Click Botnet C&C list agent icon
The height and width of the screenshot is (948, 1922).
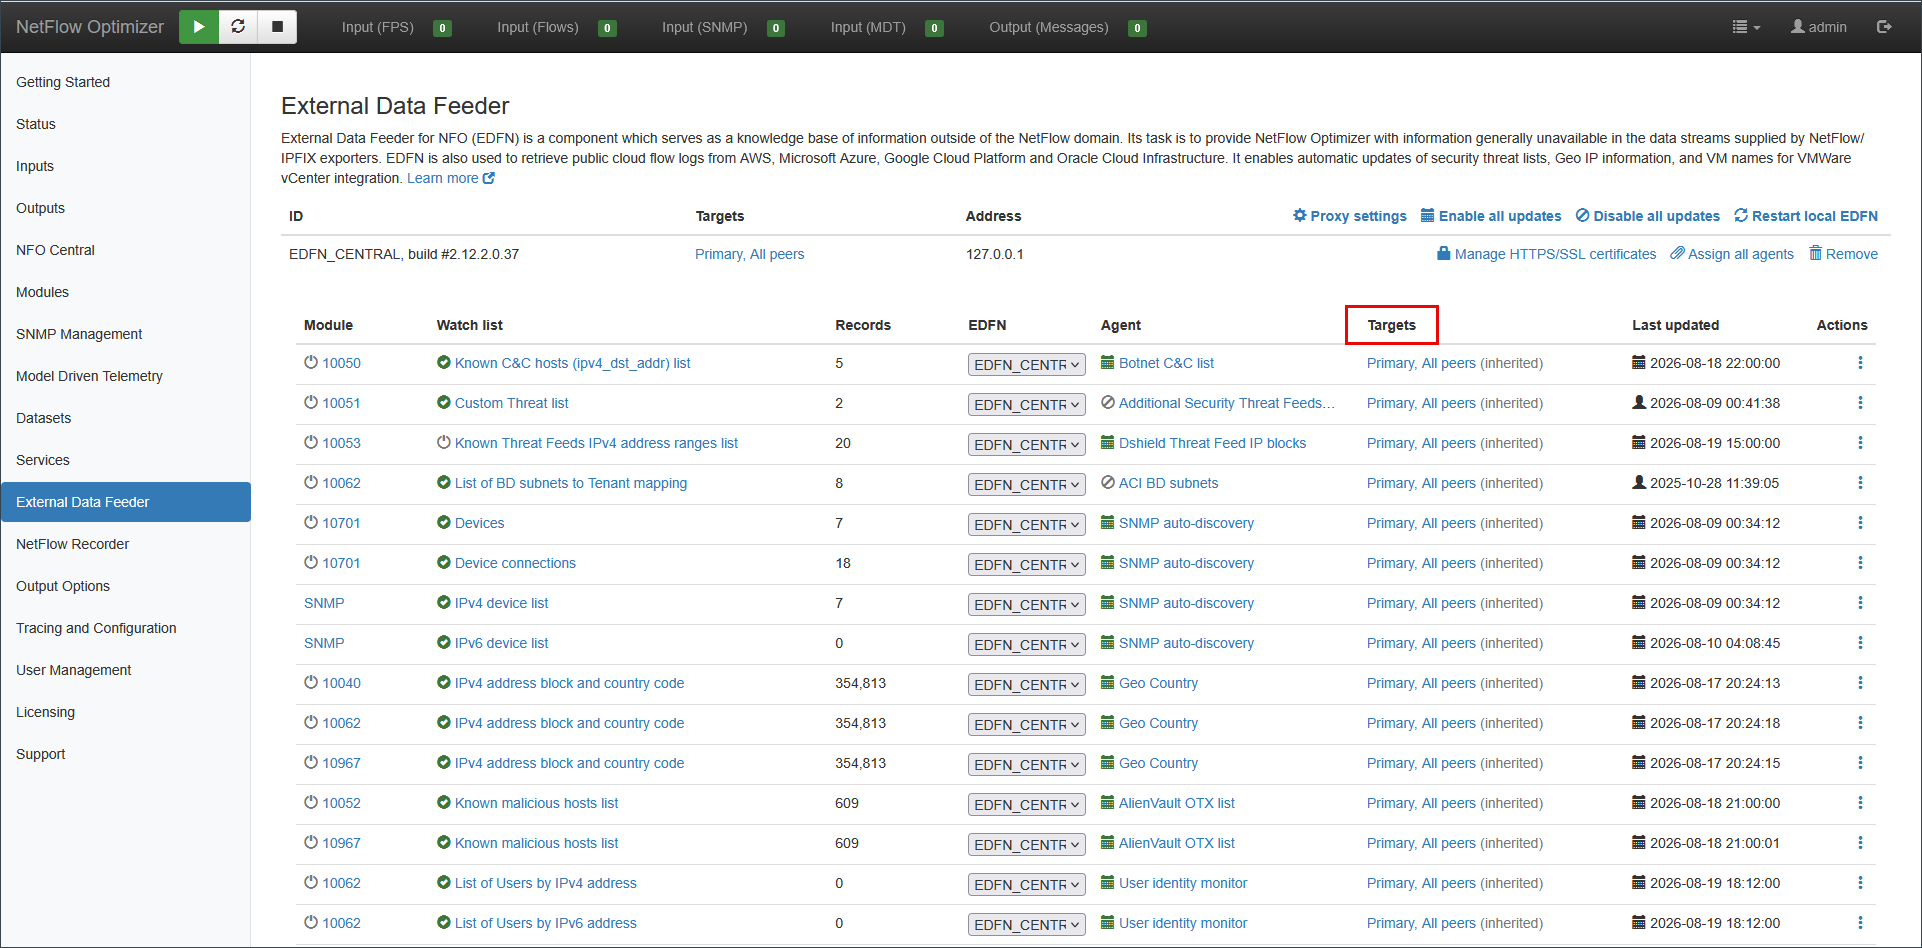coord(1108,362)
